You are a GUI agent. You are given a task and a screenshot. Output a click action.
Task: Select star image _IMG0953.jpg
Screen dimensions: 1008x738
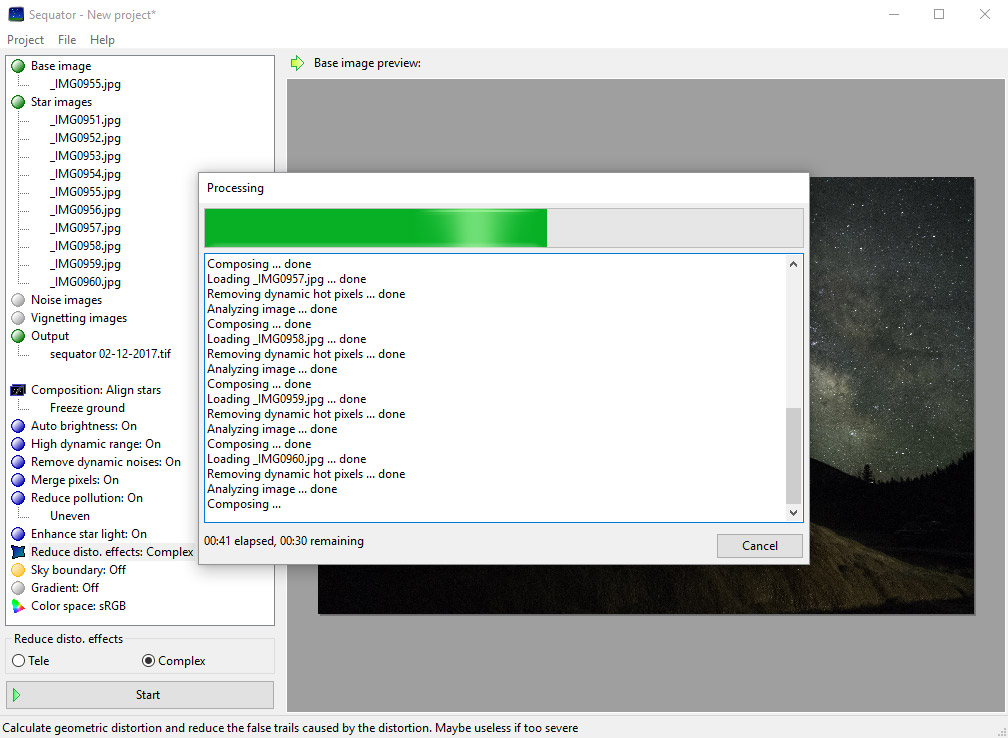click(86, 156)
